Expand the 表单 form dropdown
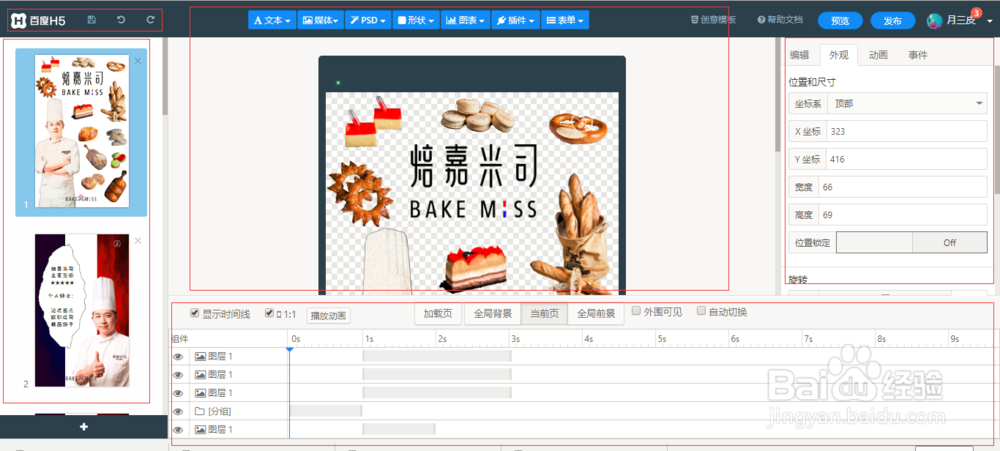This screenshot has height=451, width=1000. 565,20
